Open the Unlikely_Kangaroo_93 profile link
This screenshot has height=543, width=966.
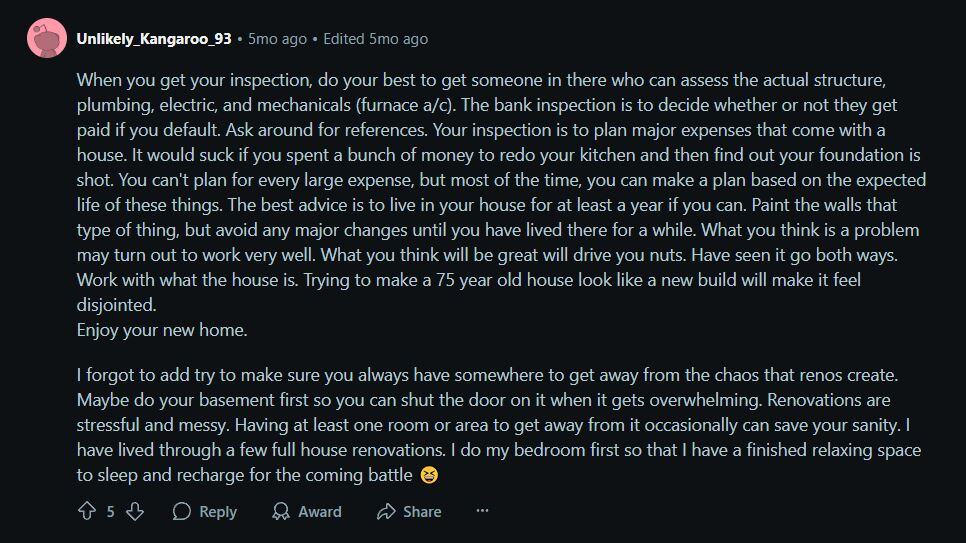154,39
